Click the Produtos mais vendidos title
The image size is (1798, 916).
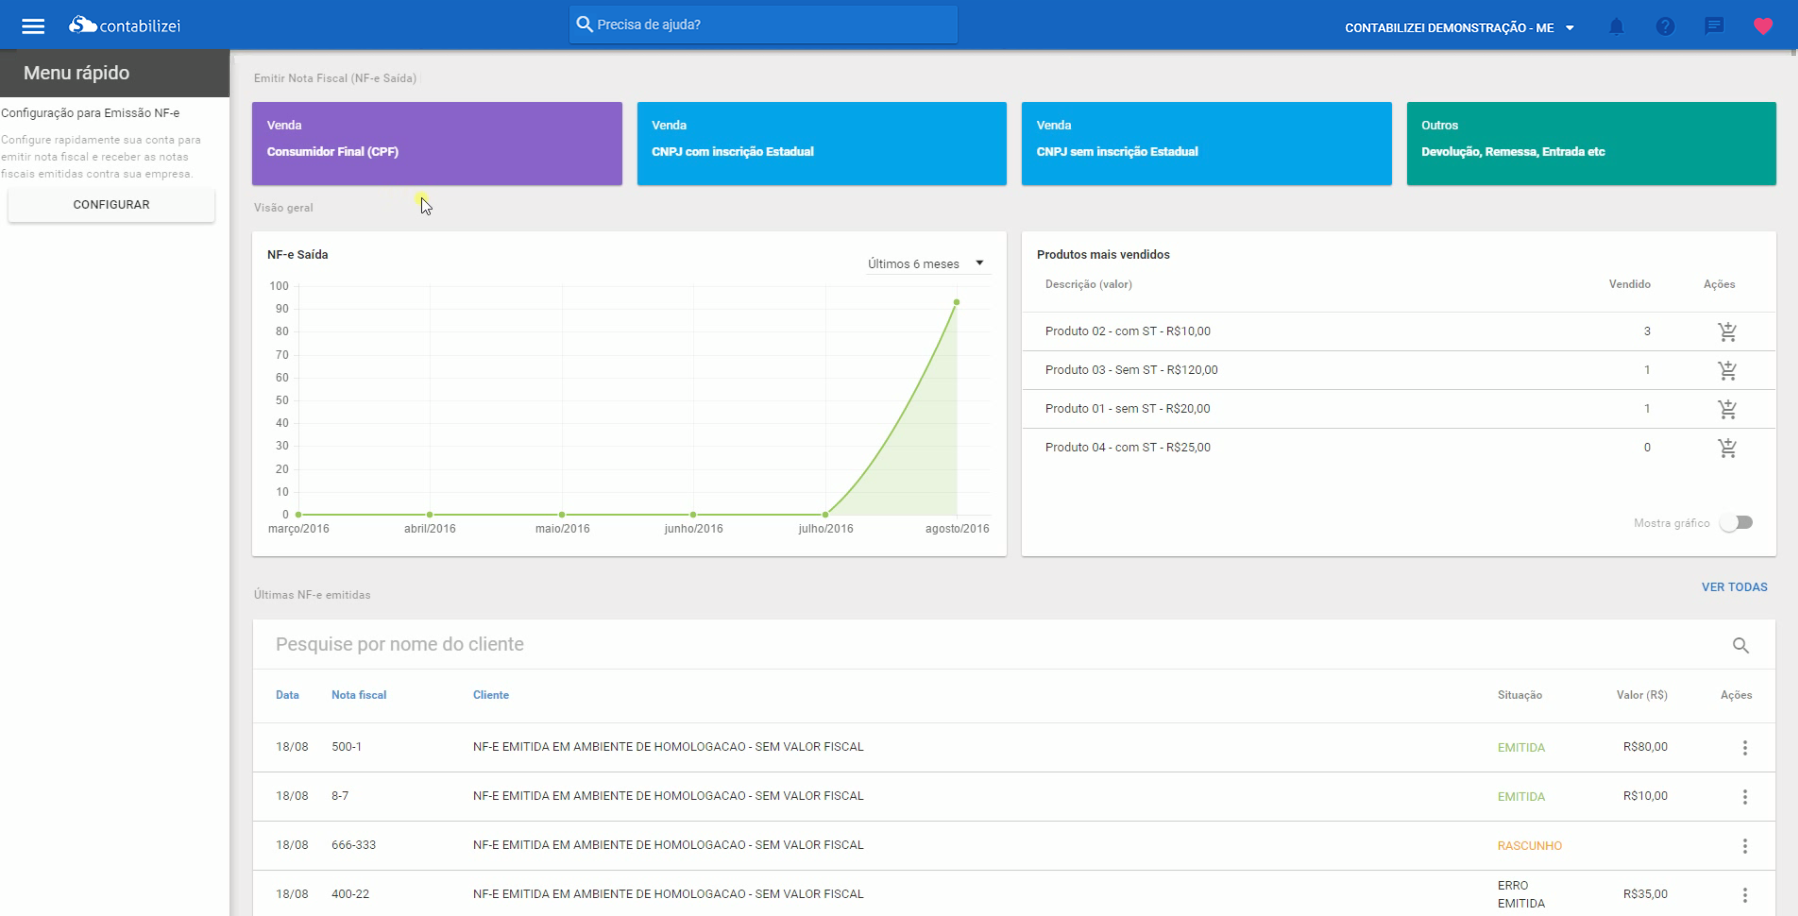(x=1103, y=255)
